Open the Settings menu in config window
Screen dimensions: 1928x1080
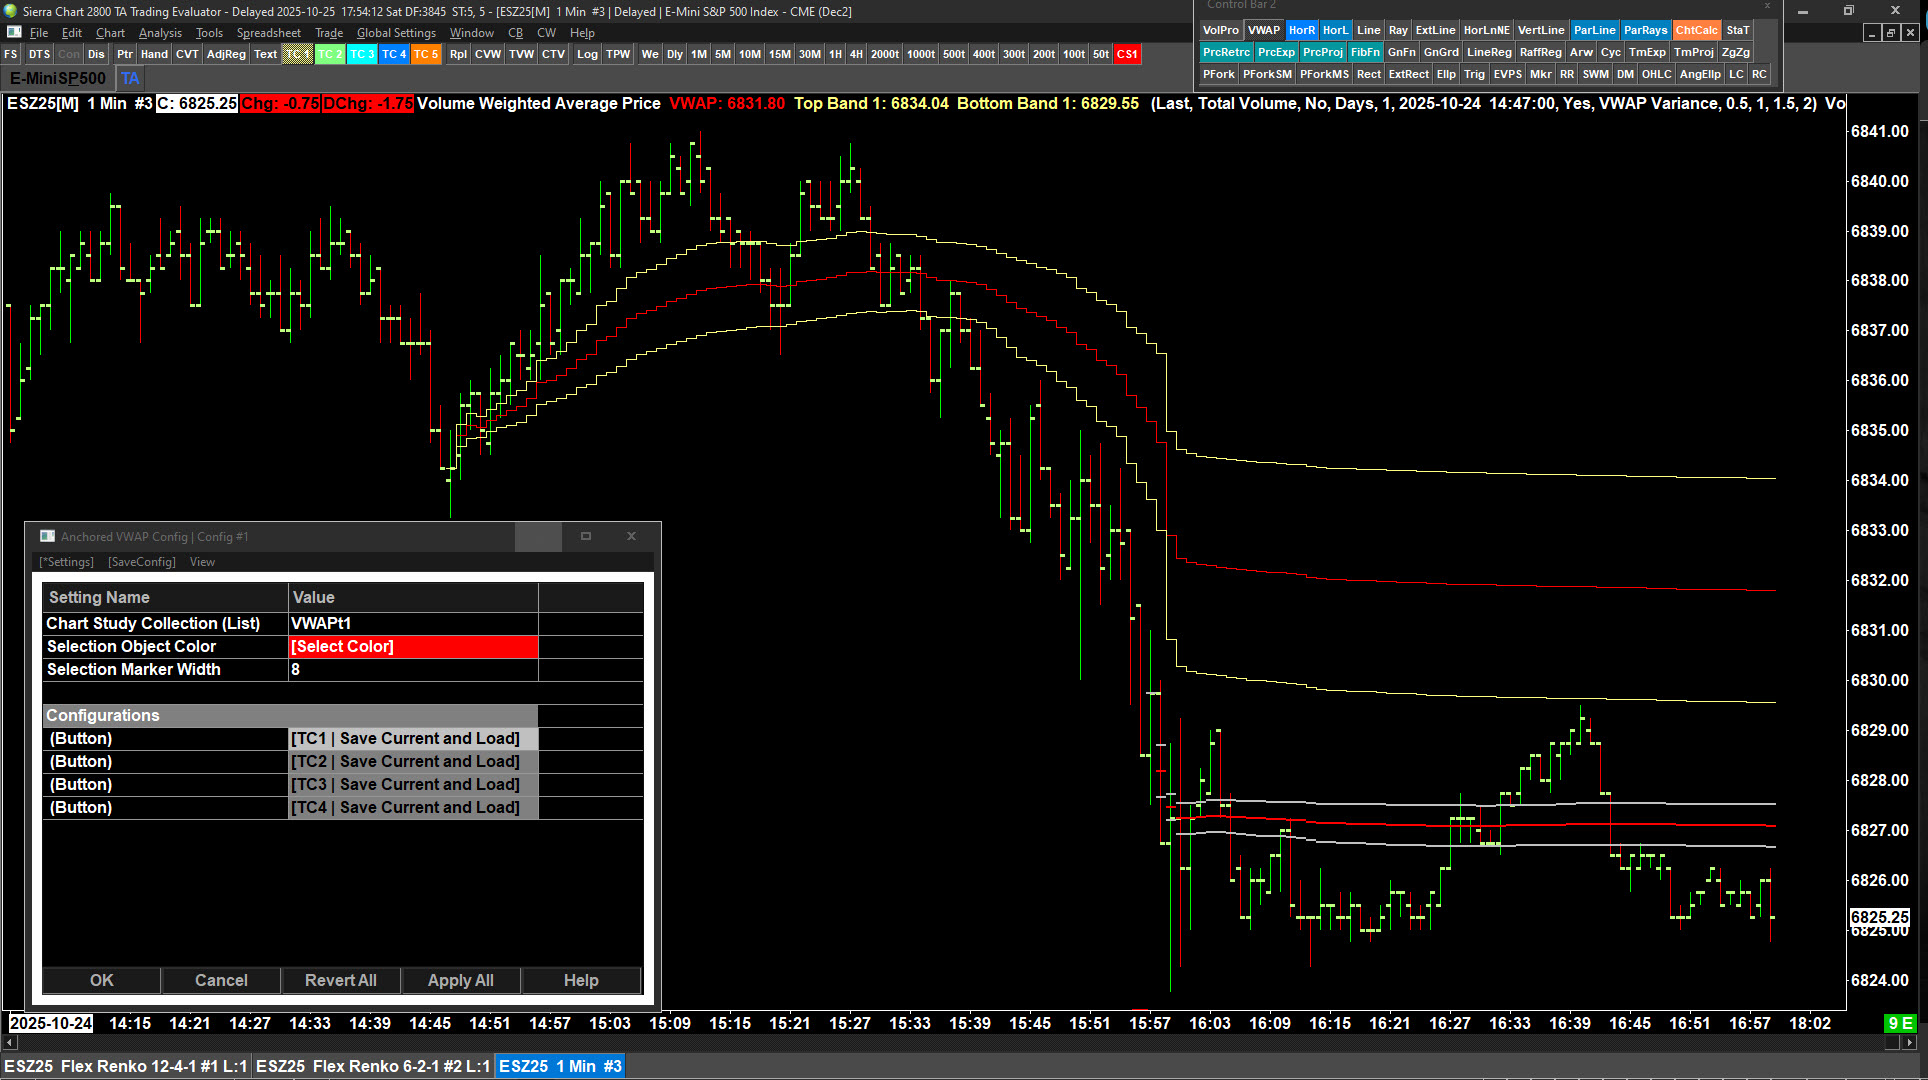point(67,562)
